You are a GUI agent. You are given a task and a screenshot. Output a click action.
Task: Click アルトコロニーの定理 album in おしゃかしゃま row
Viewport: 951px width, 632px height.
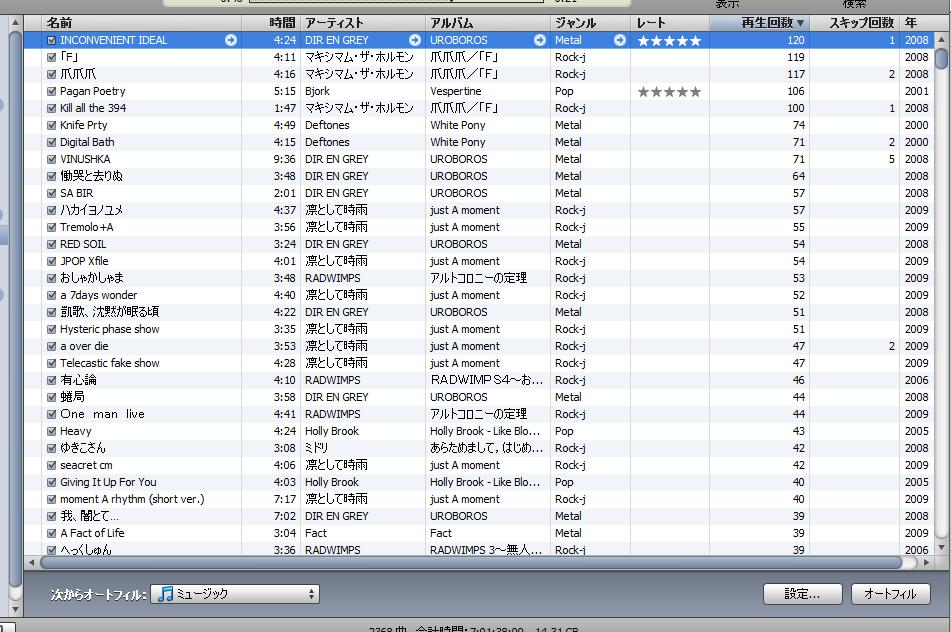(x=479, y=278)
